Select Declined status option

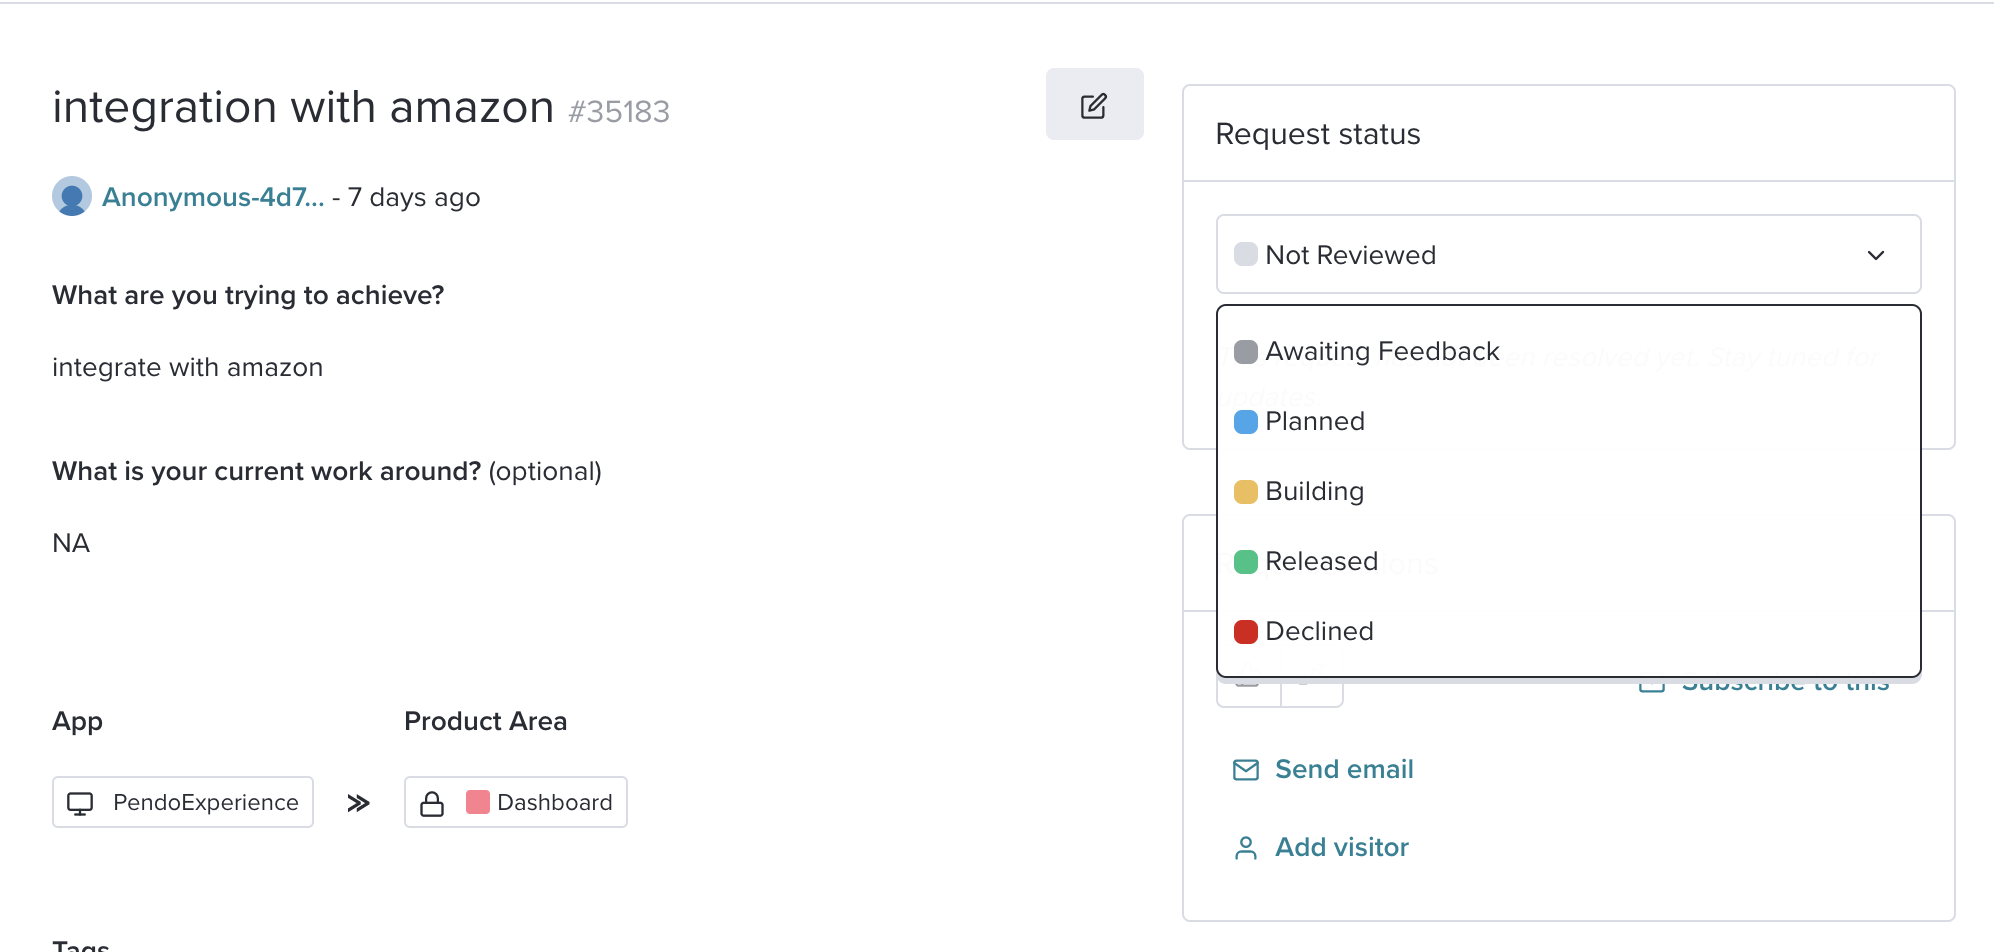(x=1568, y=631)
